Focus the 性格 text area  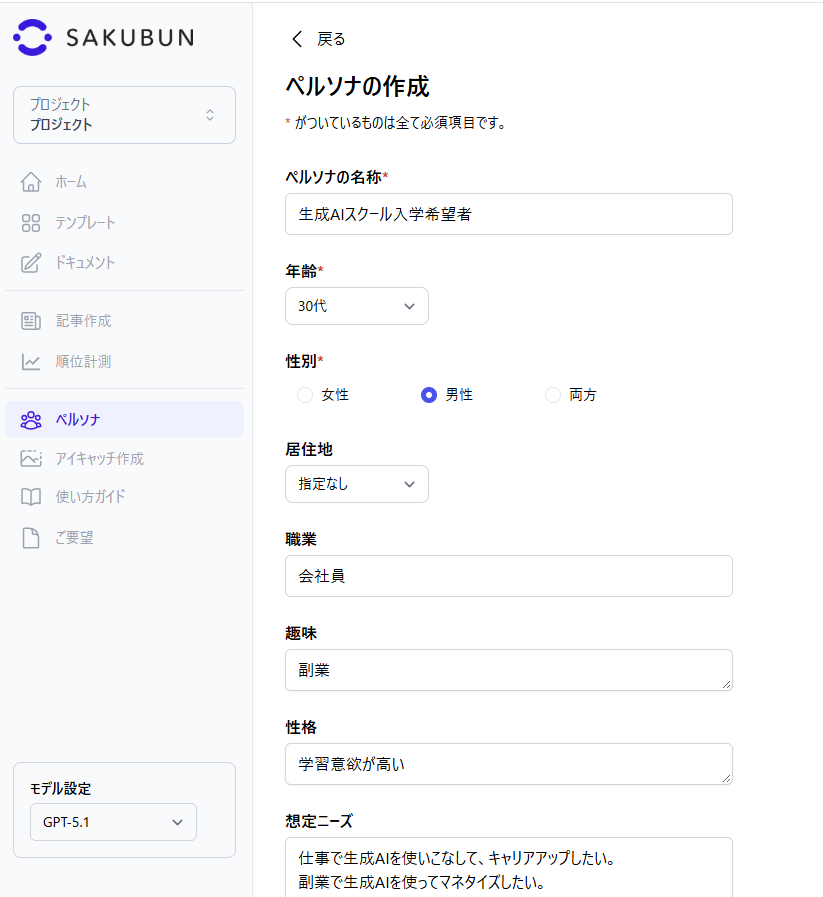(x=509, y=764)
